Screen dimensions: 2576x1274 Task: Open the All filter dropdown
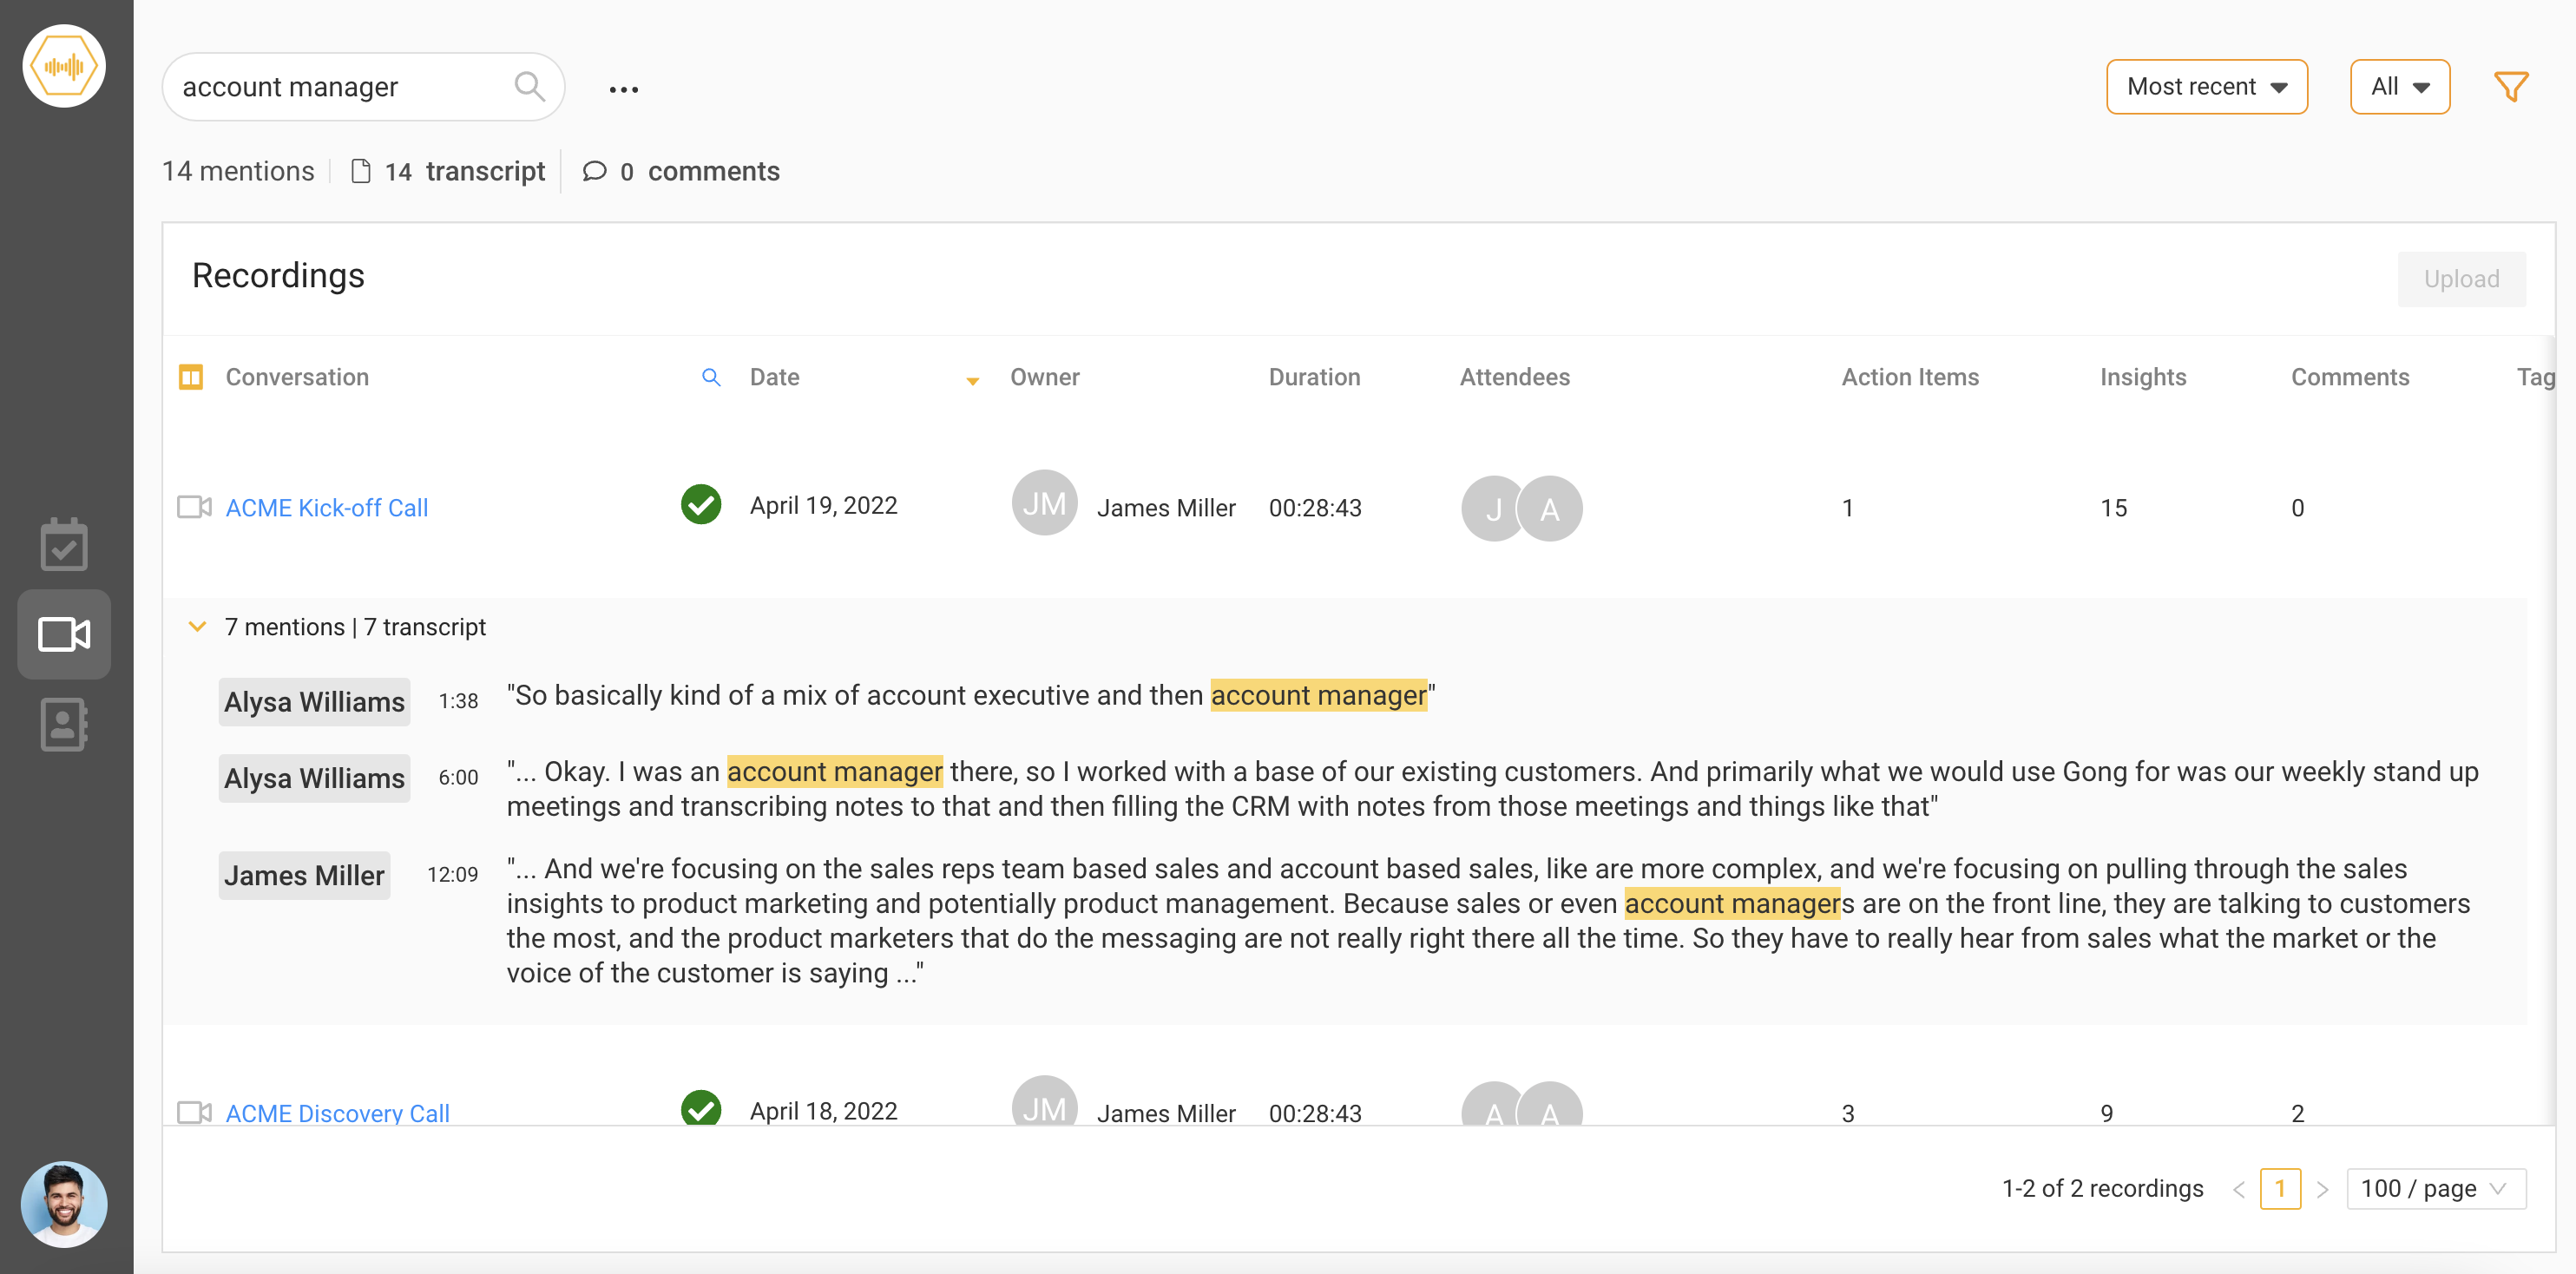click(x=2399, y=87)
